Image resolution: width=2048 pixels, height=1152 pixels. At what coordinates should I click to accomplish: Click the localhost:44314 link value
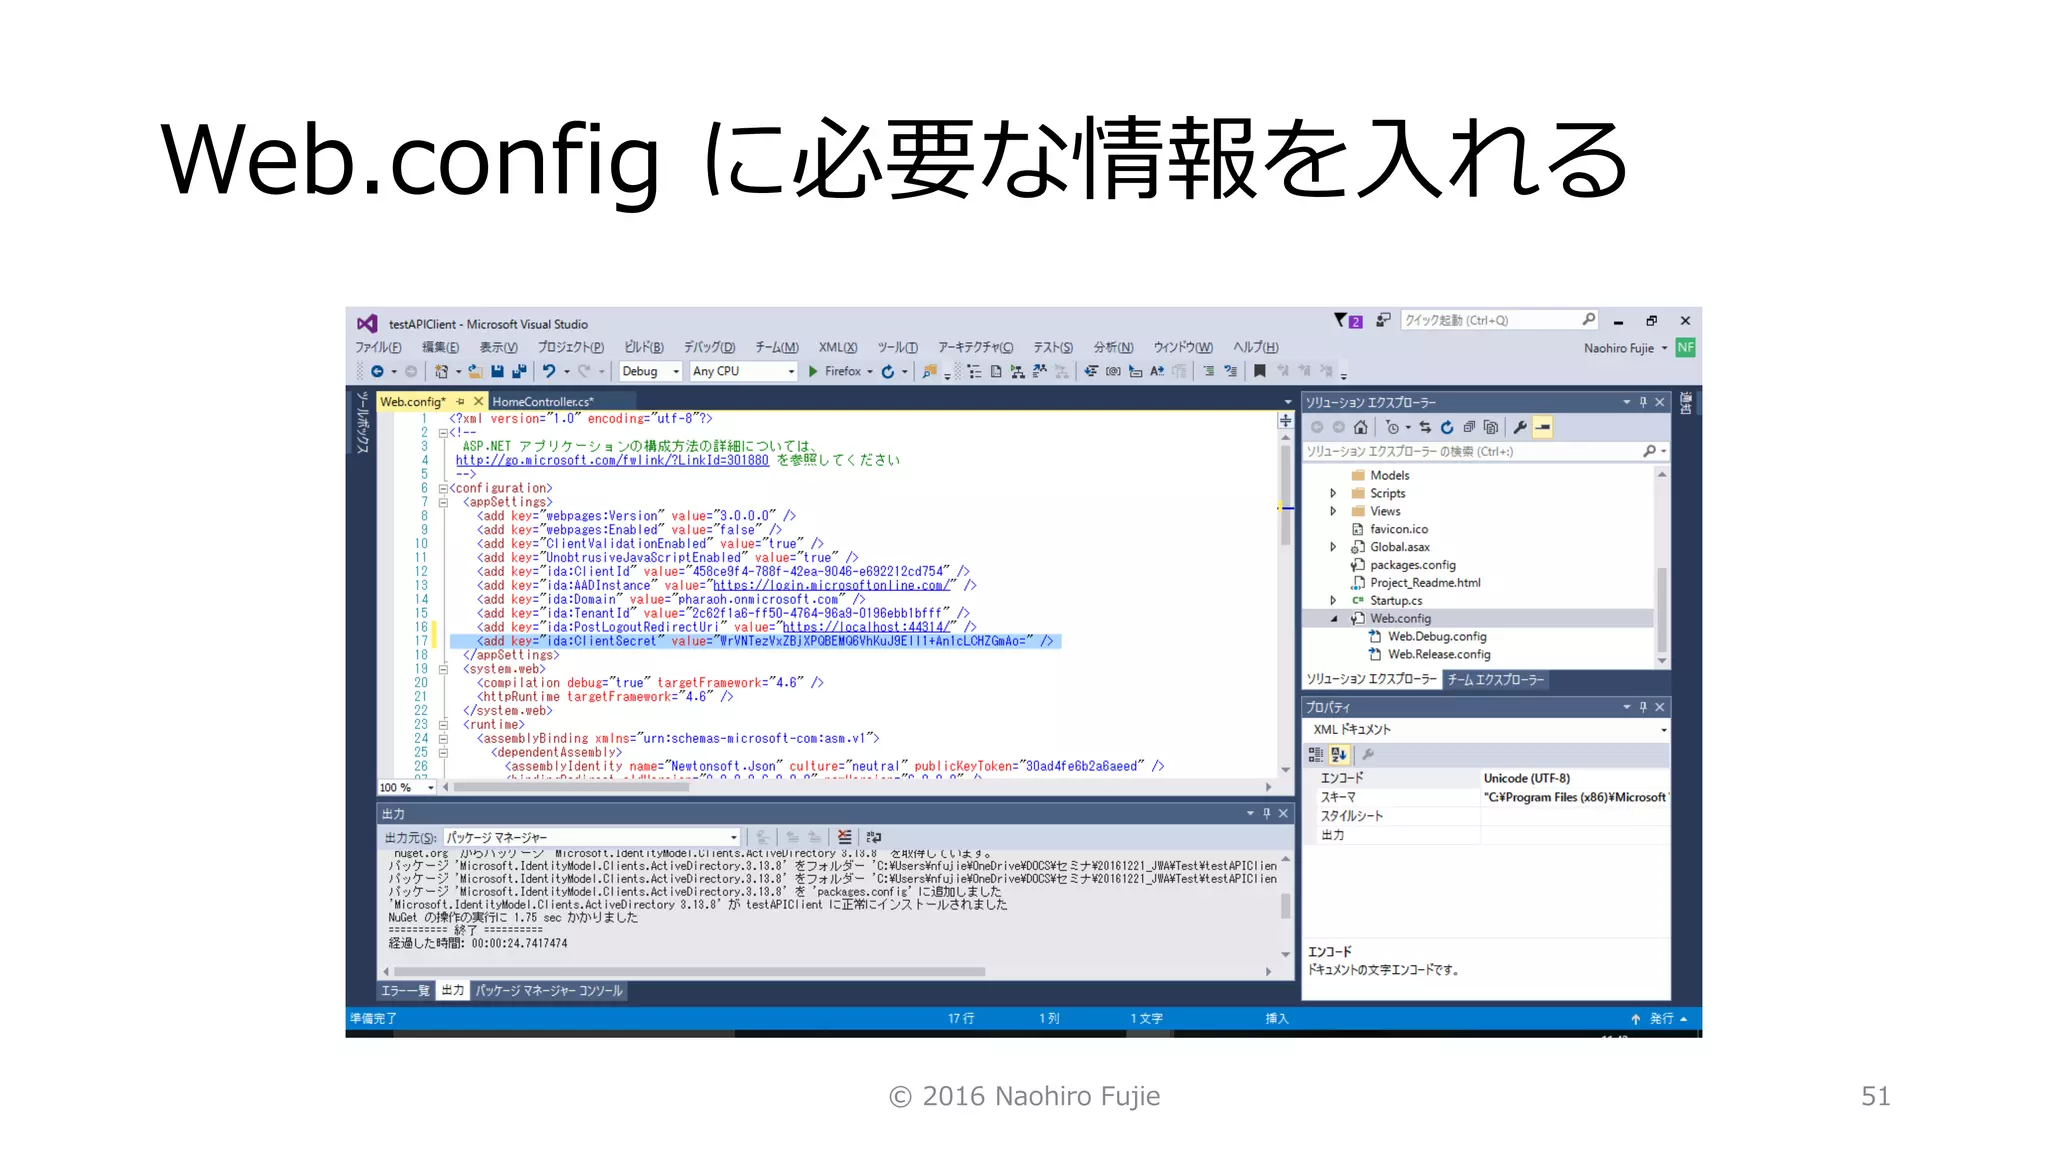(868, 627)
